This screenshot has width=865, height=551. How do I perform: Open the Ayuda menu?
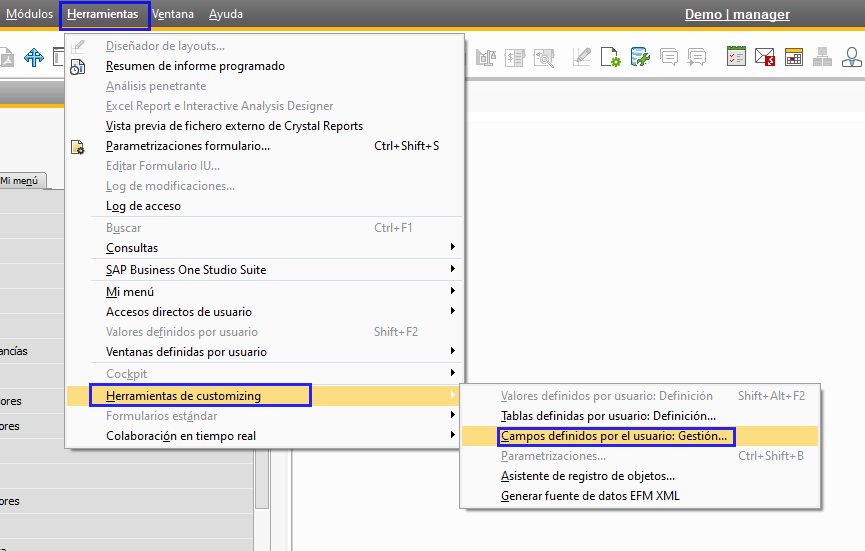pos(226,14)
